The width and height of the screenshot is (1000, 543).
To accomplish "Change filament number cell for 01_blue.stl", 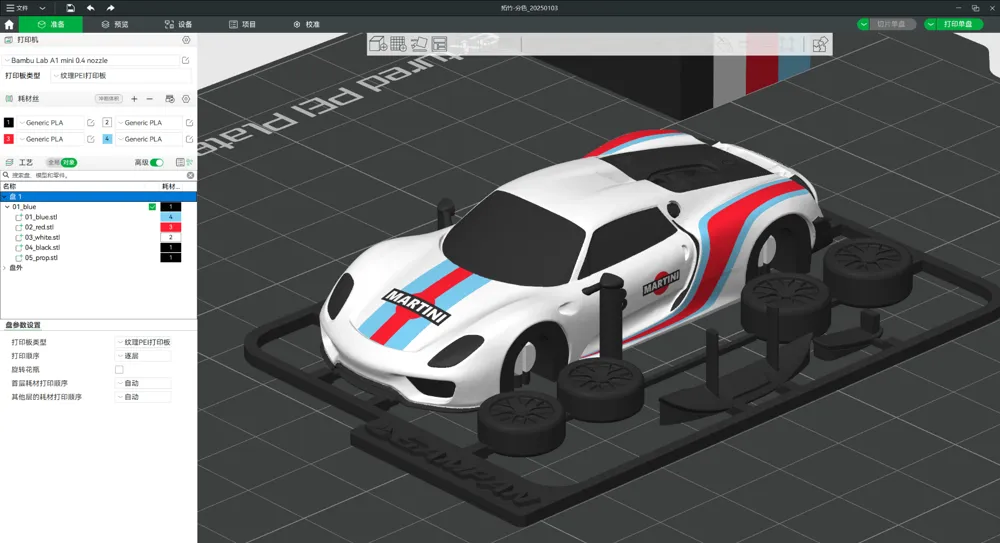I will pyautogui.click(x=171, y=217).
